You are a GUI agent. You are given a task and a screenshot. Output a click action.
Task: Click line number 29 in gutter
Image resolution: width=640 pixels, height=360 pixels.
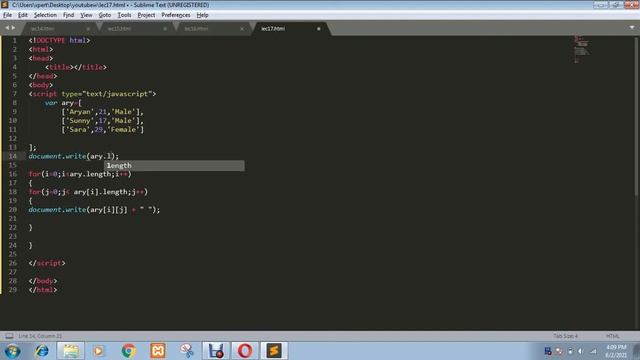point(13,290)
